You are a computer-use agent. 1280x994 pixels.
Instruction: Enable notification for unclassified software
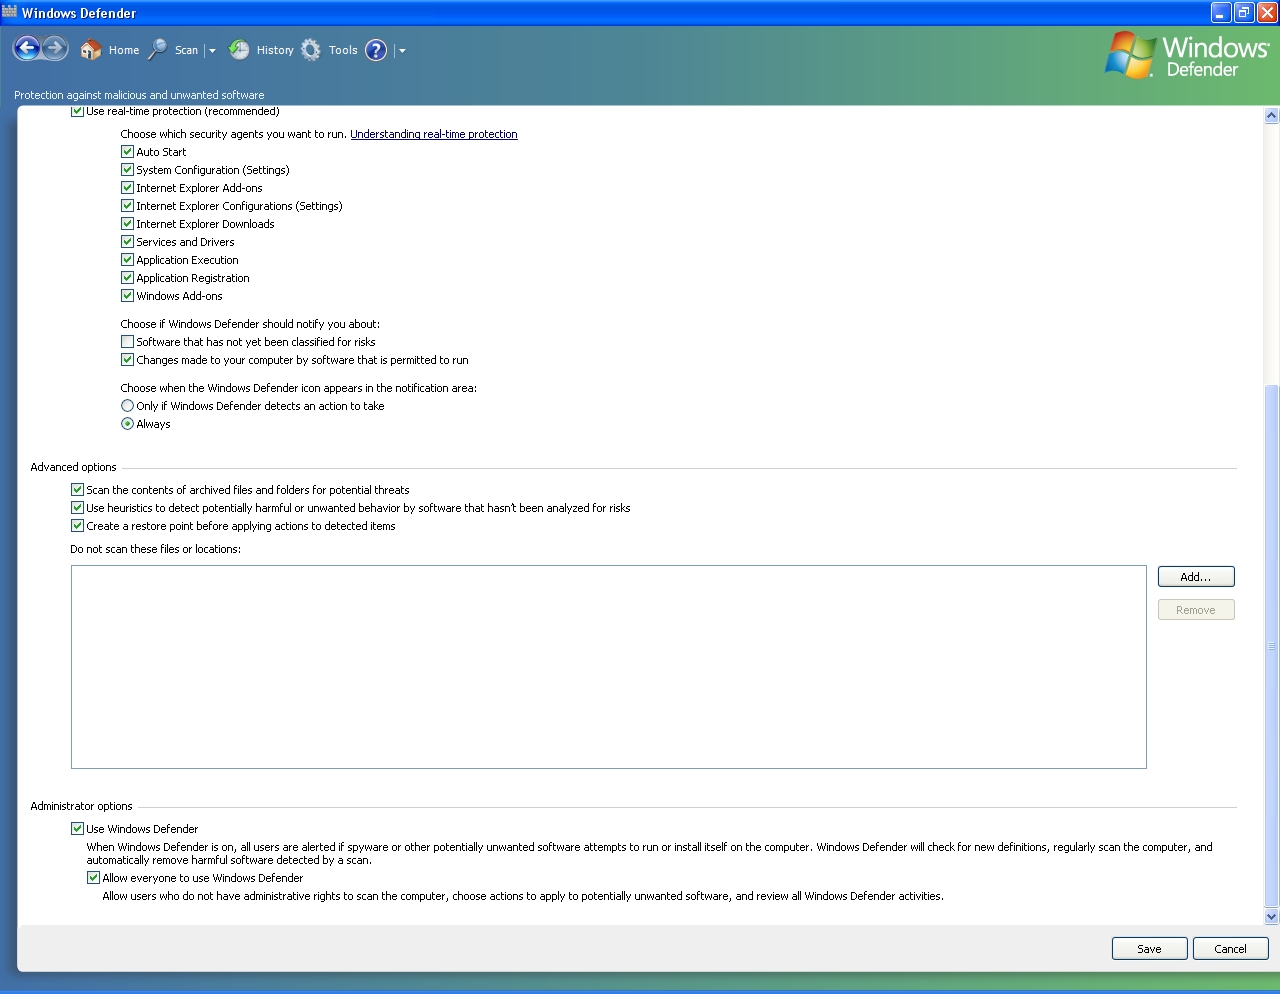click(127, 342)
